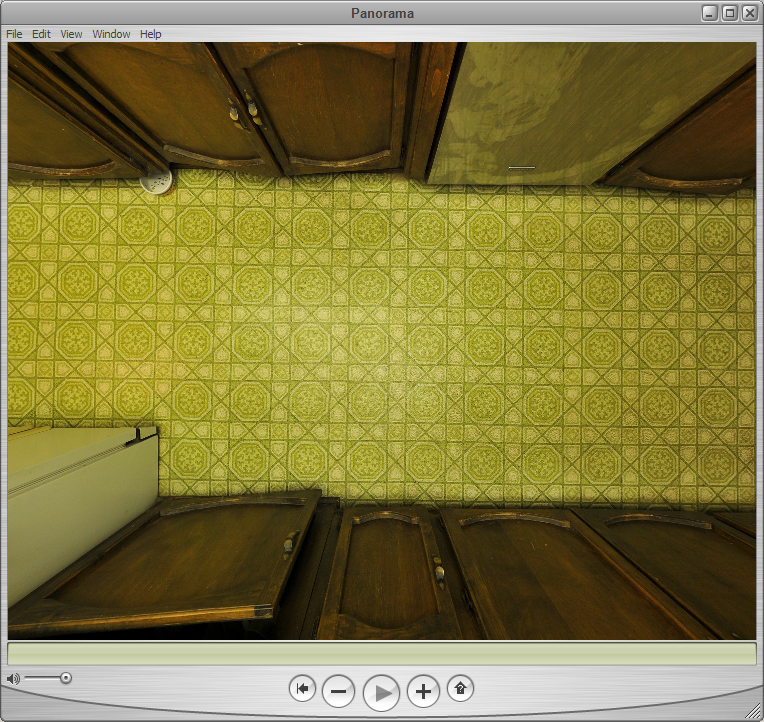Click the light green status bar
Screen dimensions: 764x722
pyautogui.click(x=382, y=654)
